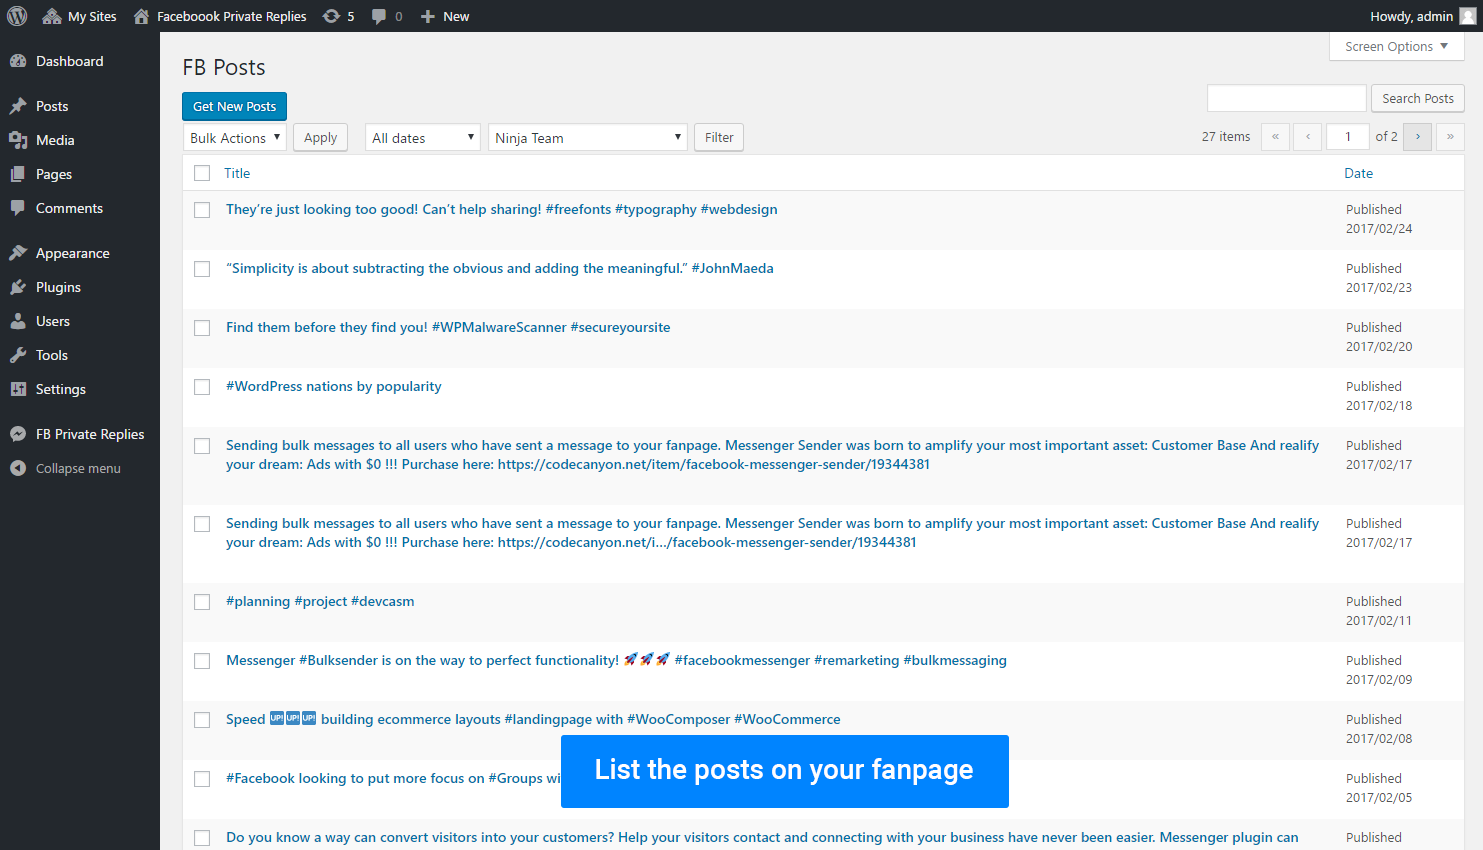Open the Howdy, admin account menu
Viewport: 1483px width, 850px height.
[x=1422, y=16]
